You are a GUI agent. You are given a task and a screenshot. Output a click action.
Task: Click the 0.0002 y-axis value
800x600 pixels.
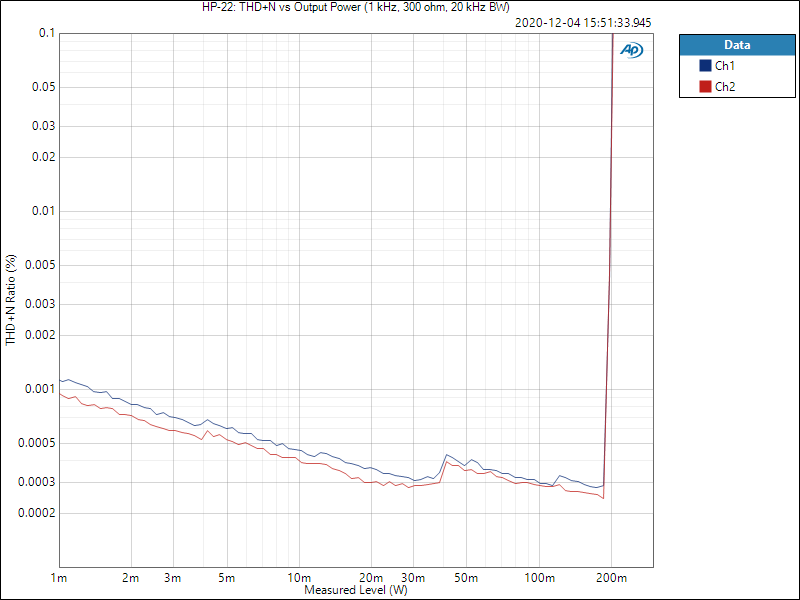[x=37, y=513]
